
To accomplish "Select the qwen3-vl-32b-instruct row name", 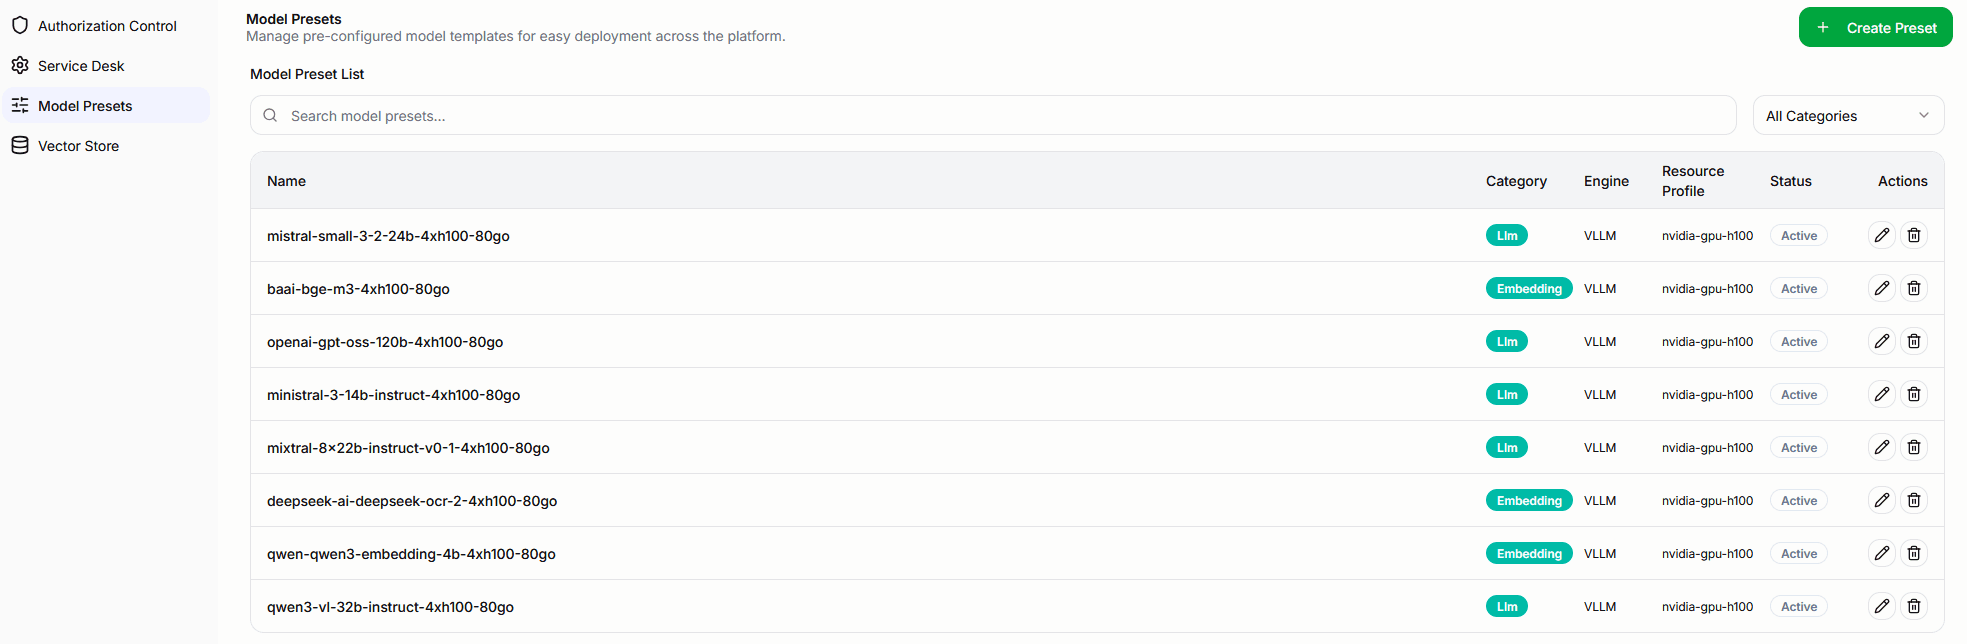I will (x=390, y=607).
